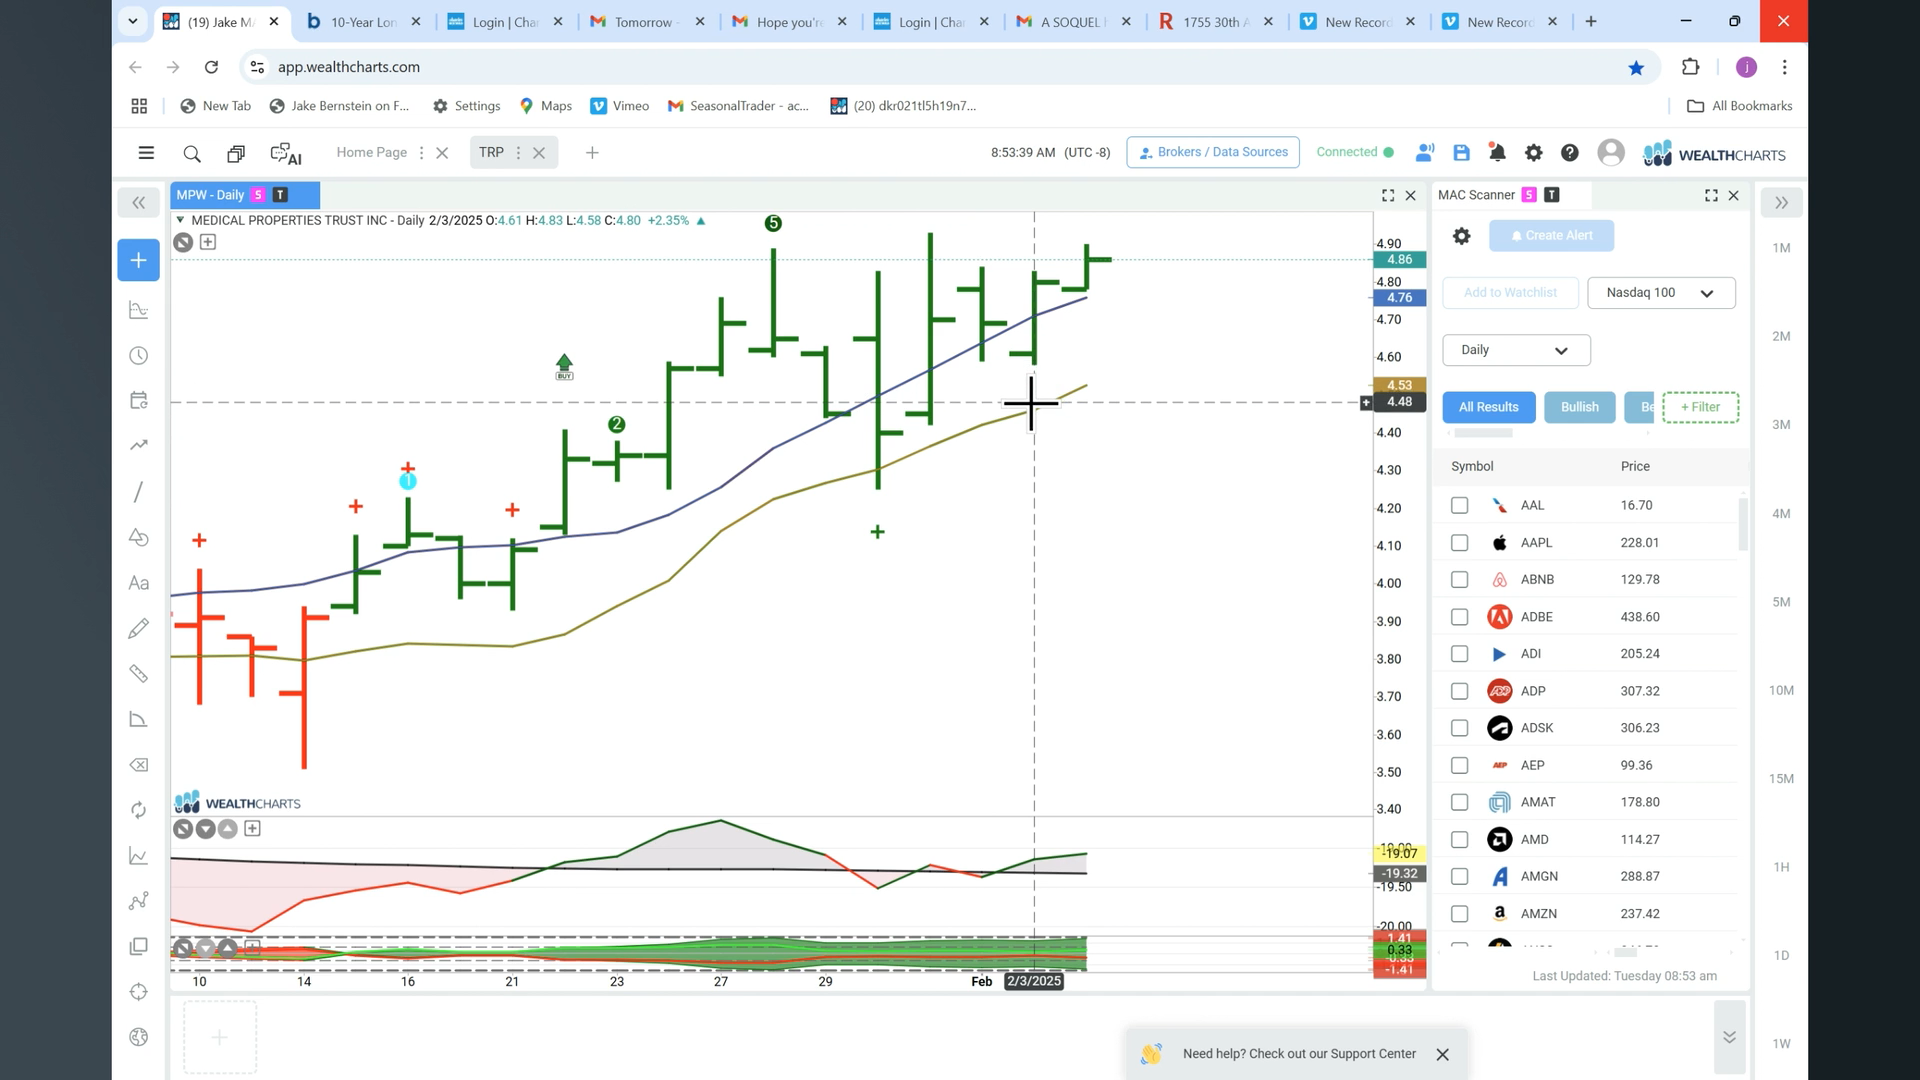Click the Add to Watchlist button
The width and height of the screenshot is (1920, 1080).
point(1510,293)
